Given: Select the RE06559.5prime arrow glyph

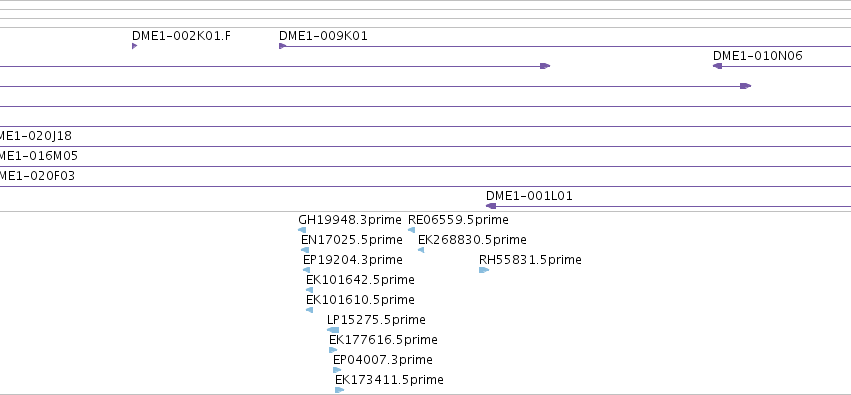Looking at the screenshot, I should coord(411,230).
